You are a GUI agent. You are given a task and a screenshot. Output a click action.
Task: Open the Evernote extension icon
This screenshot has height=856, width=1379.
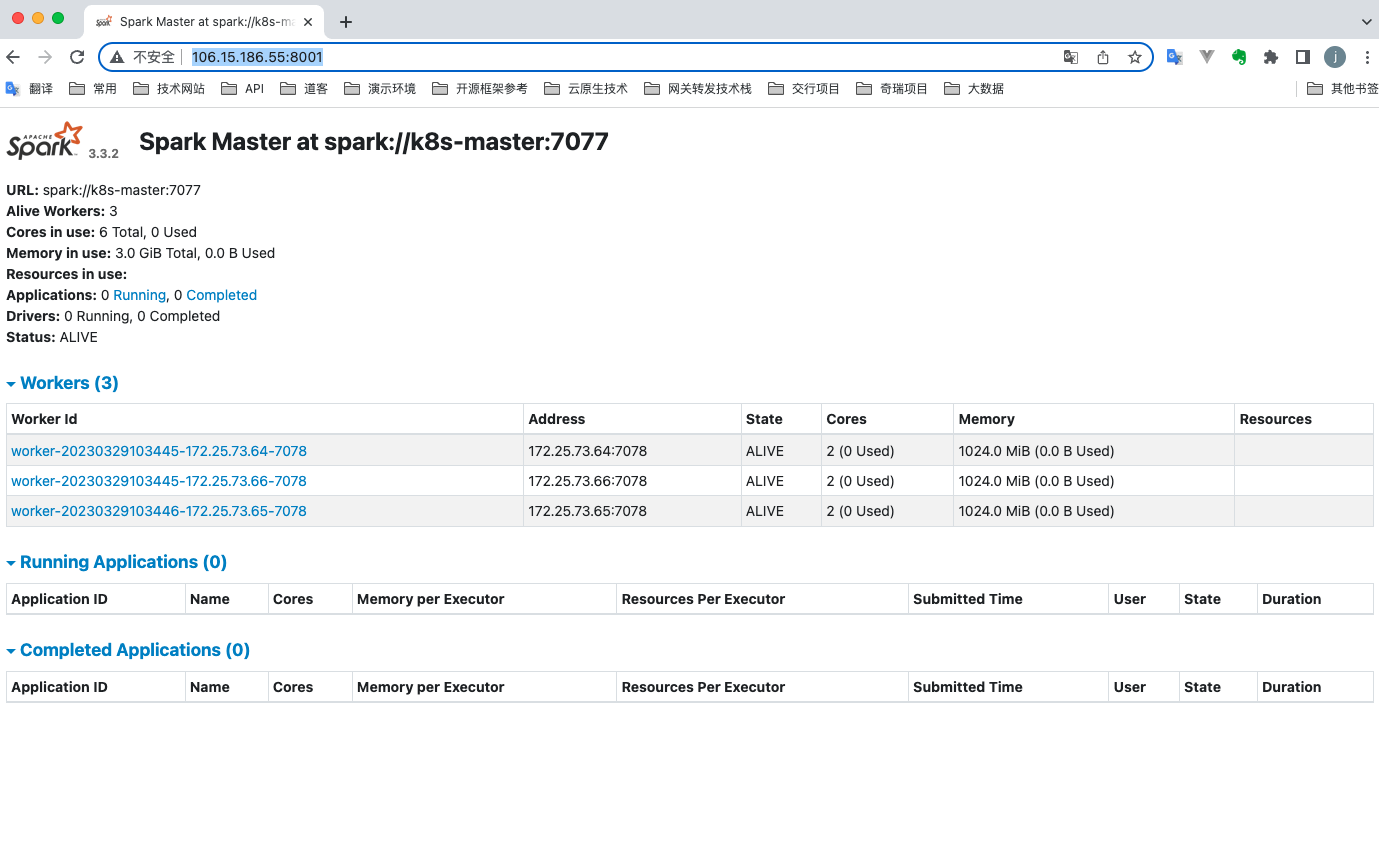(1239, 57)
